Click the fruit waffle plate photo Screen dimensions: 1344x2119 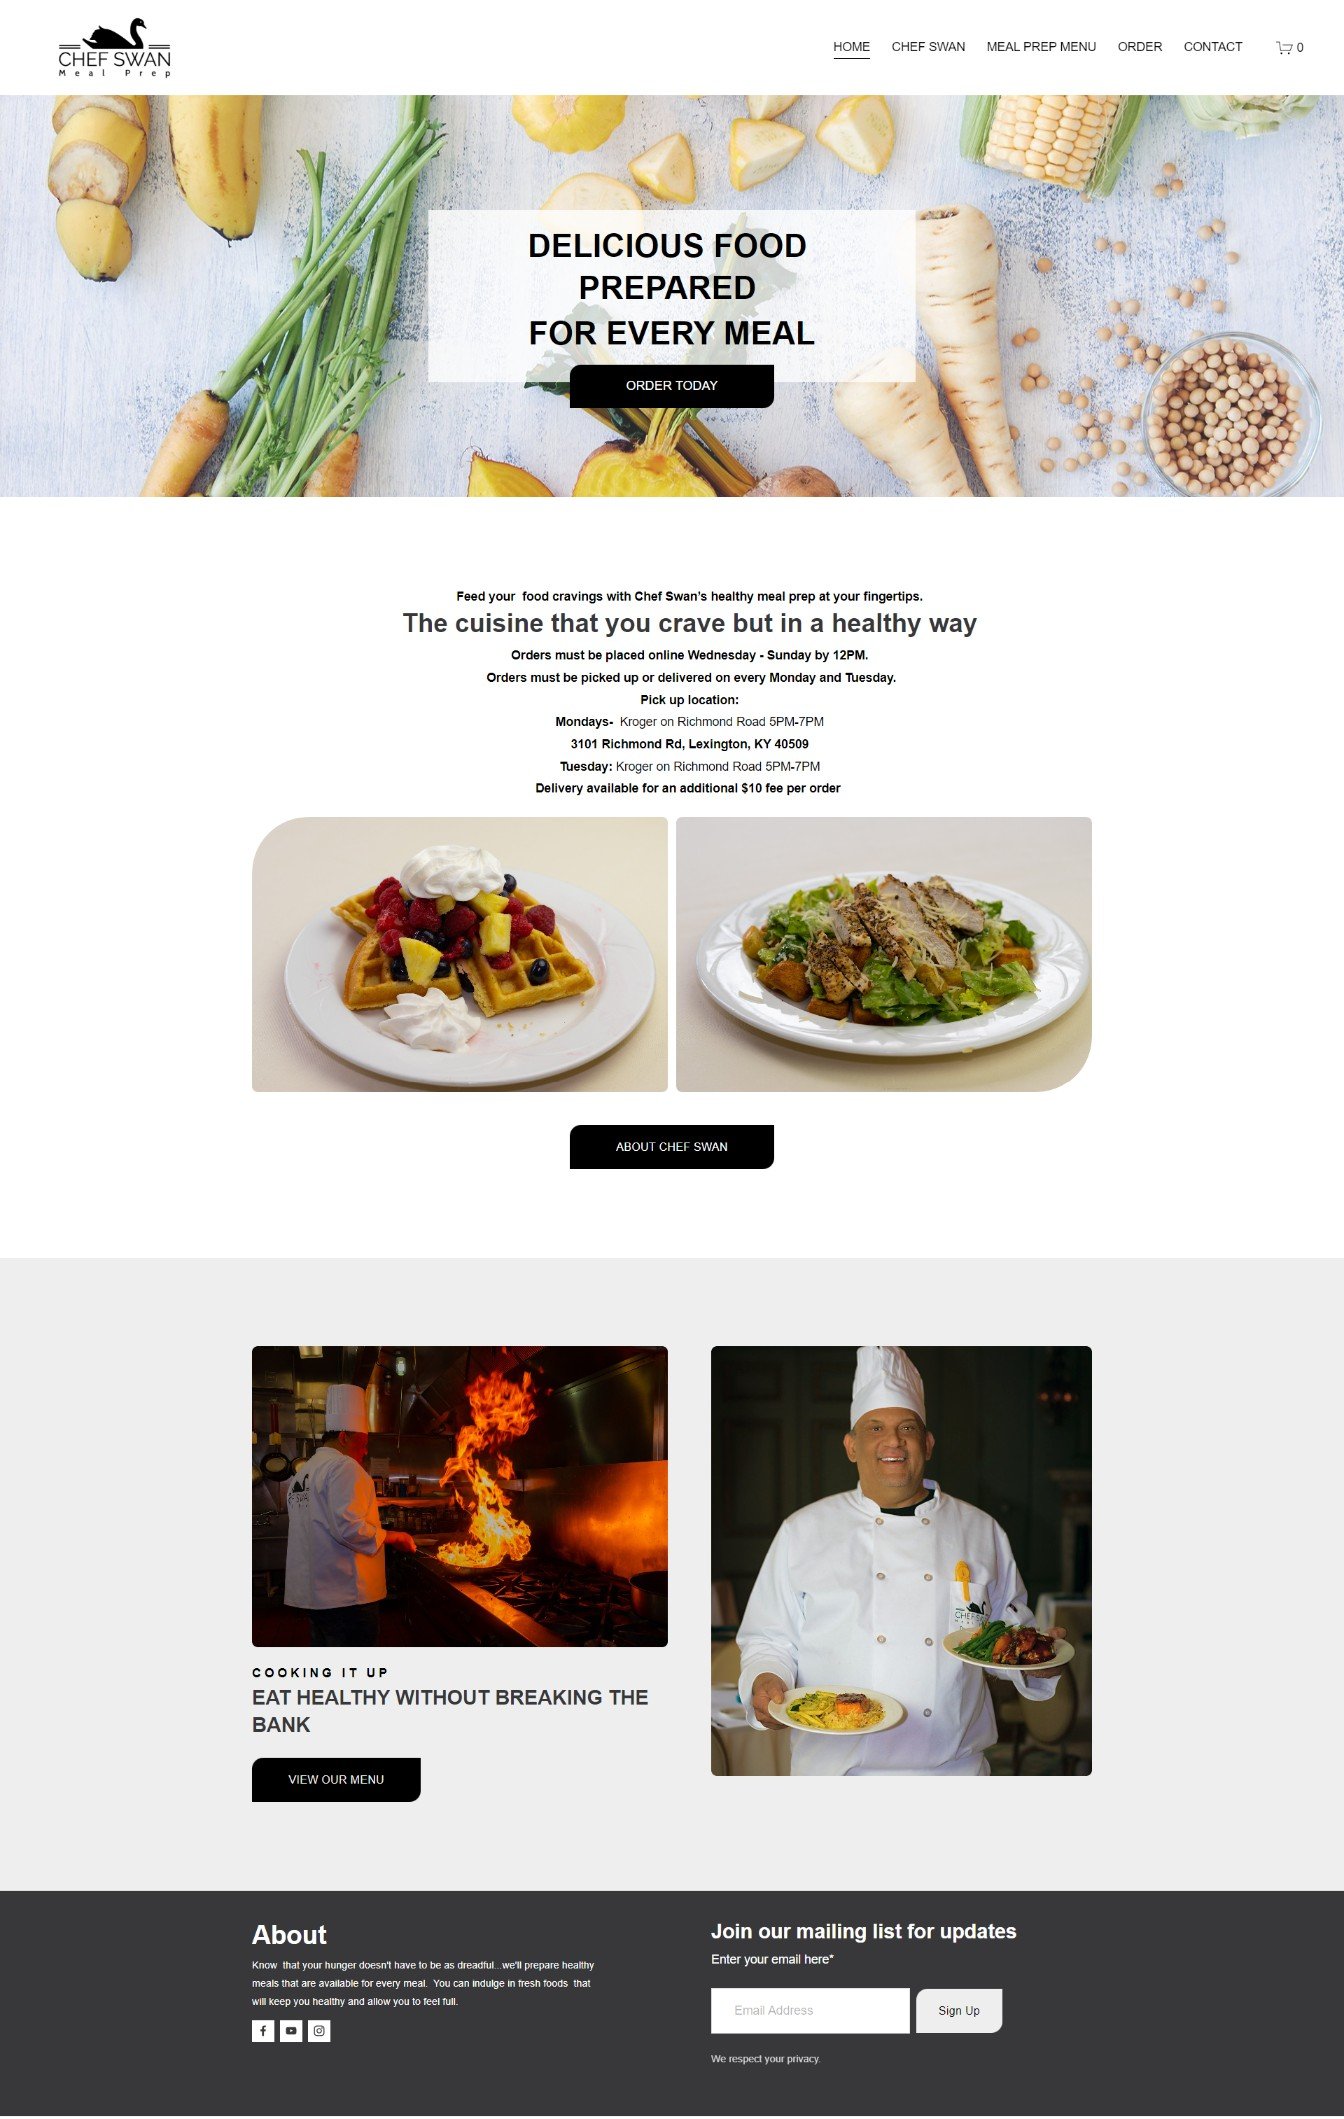(x=460, y=954)
